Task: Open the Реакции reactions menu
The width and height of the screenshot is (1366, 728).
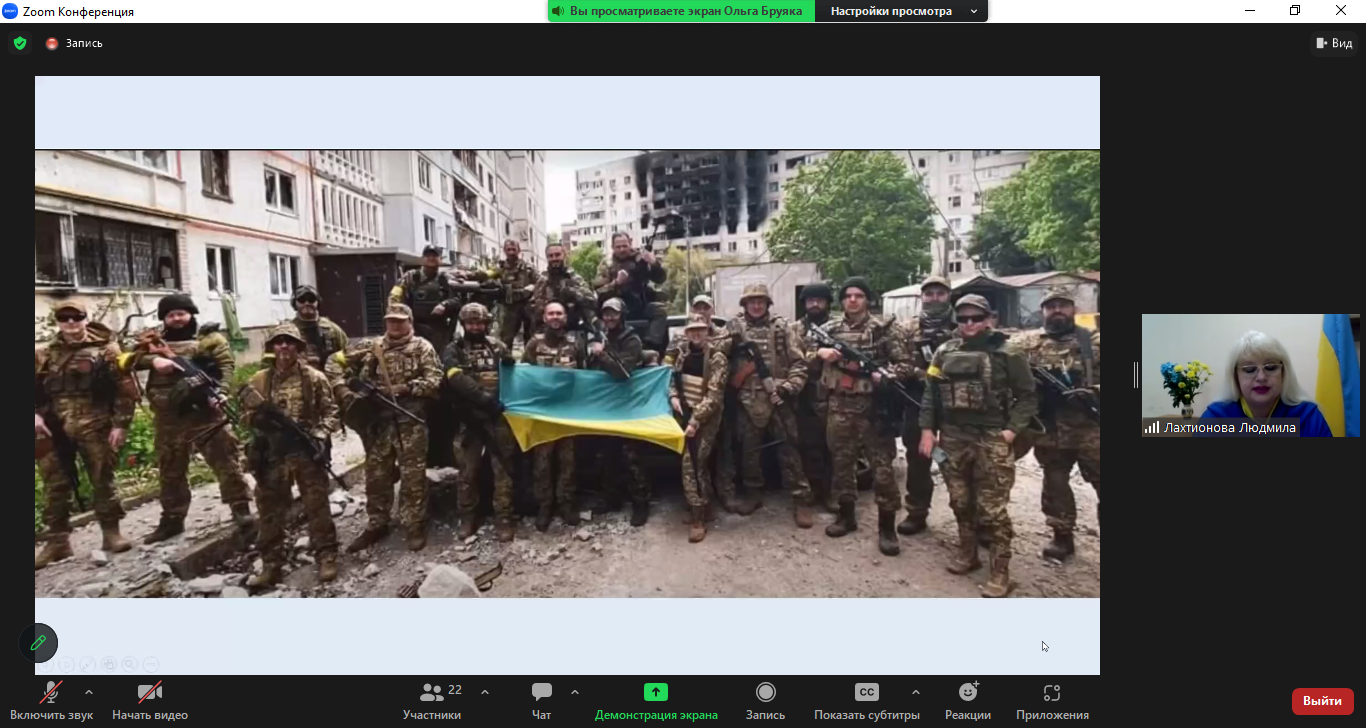Action: pos(967,701)
